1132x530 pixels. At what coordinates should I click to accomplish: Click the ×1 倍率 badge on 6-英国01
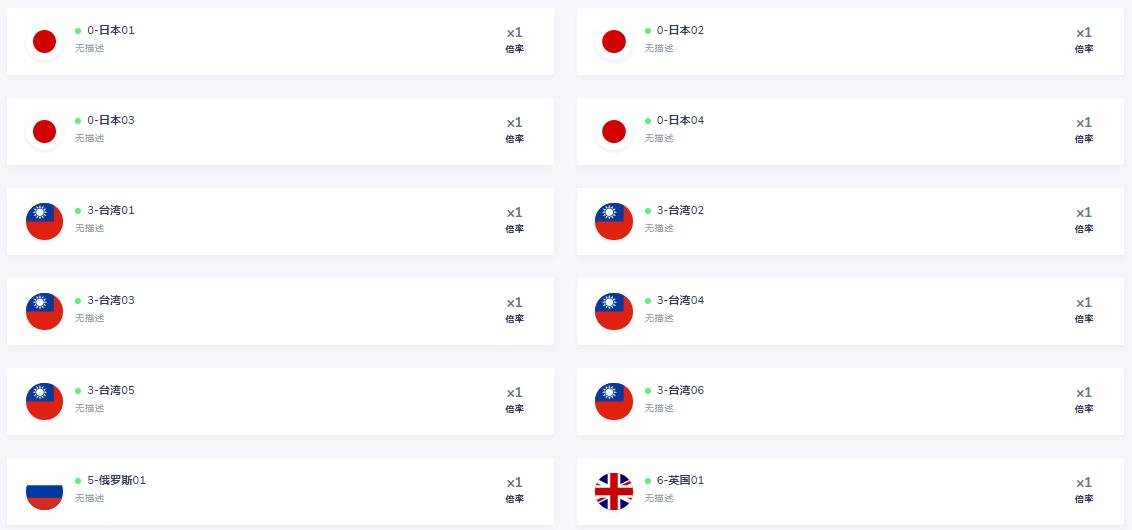pos(1084,490)
